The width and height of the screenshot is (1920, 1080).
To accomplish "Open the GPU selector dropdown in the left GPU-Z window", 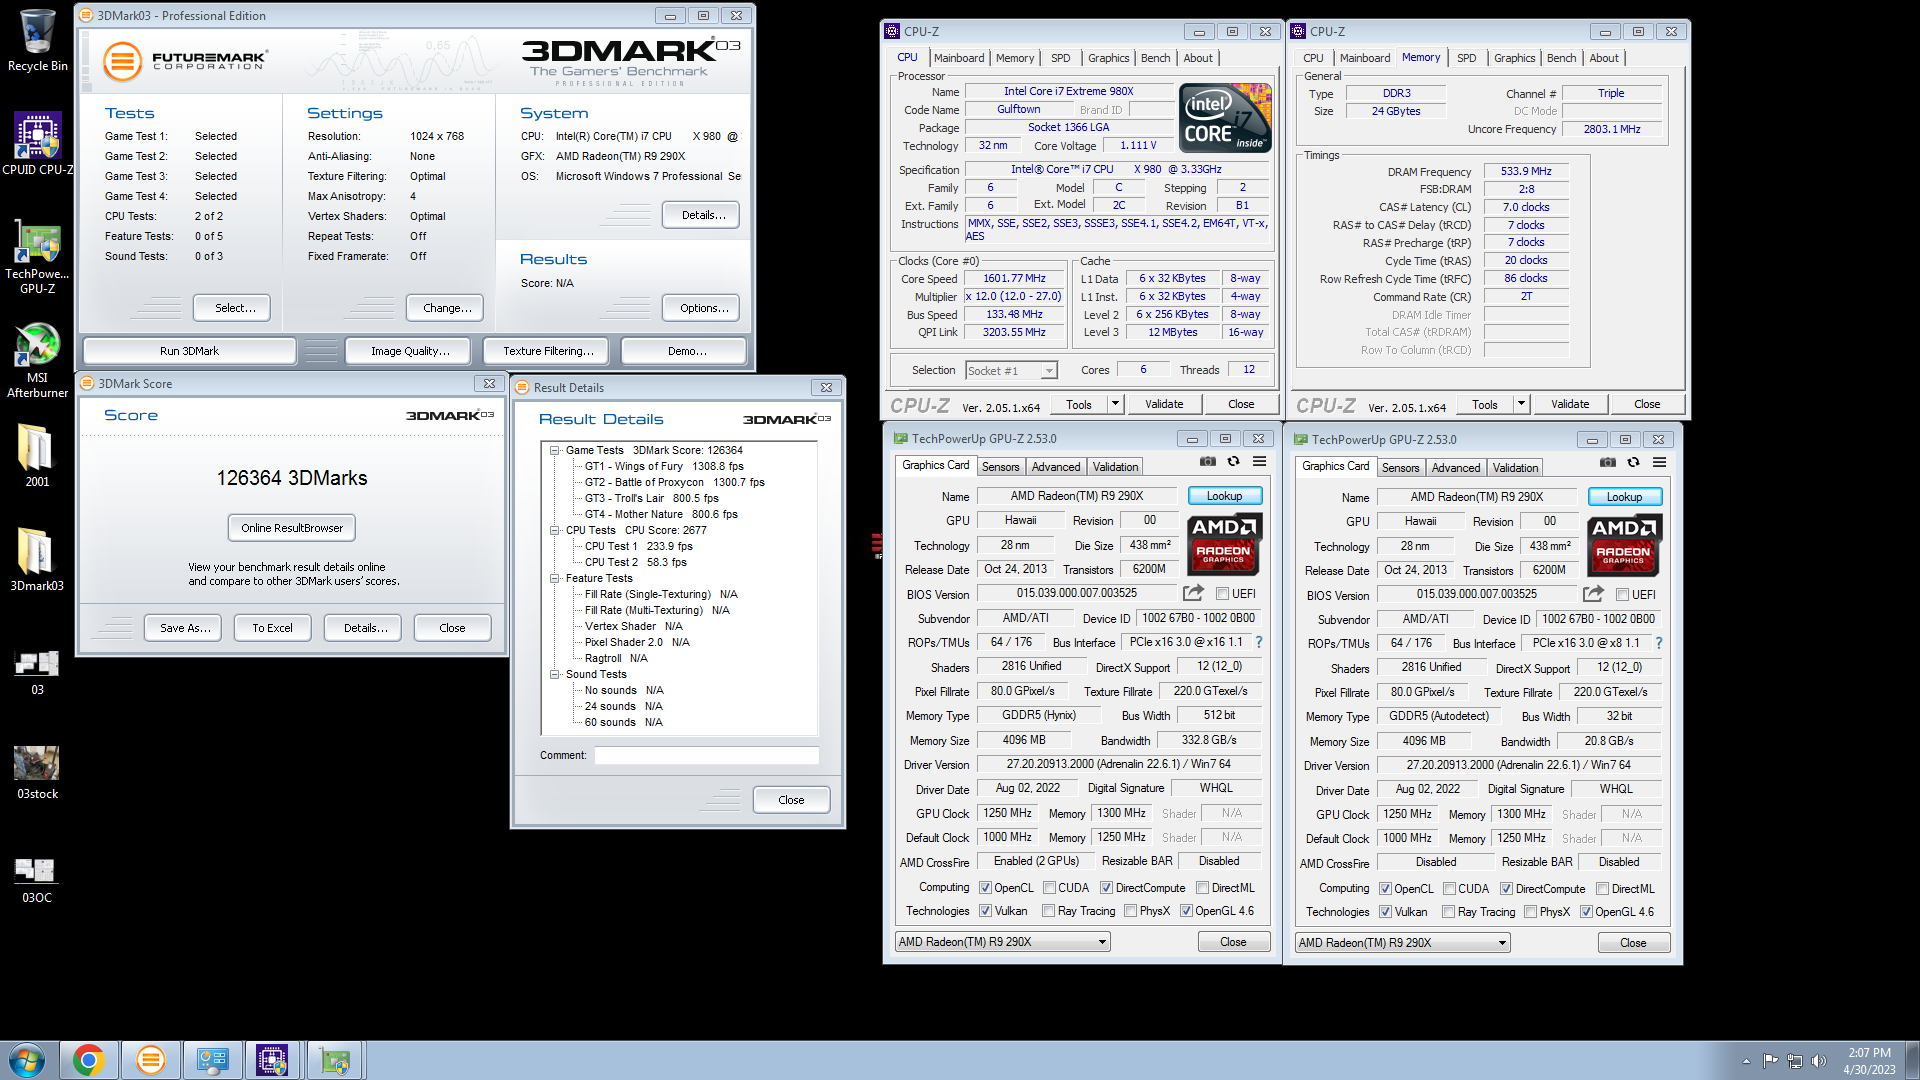I will [1003, 942].
